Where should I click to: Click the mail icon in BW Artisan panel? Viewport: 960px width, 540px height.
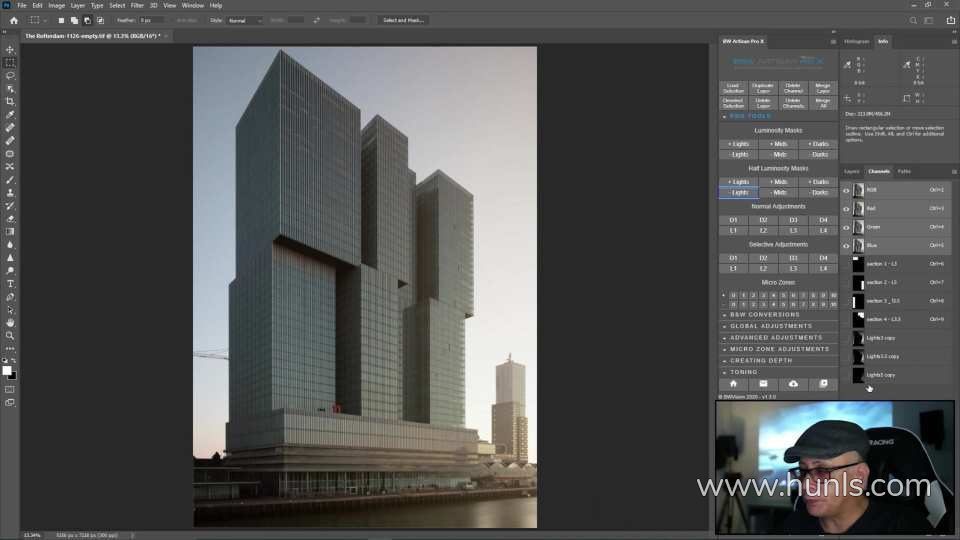coord(763,383)
